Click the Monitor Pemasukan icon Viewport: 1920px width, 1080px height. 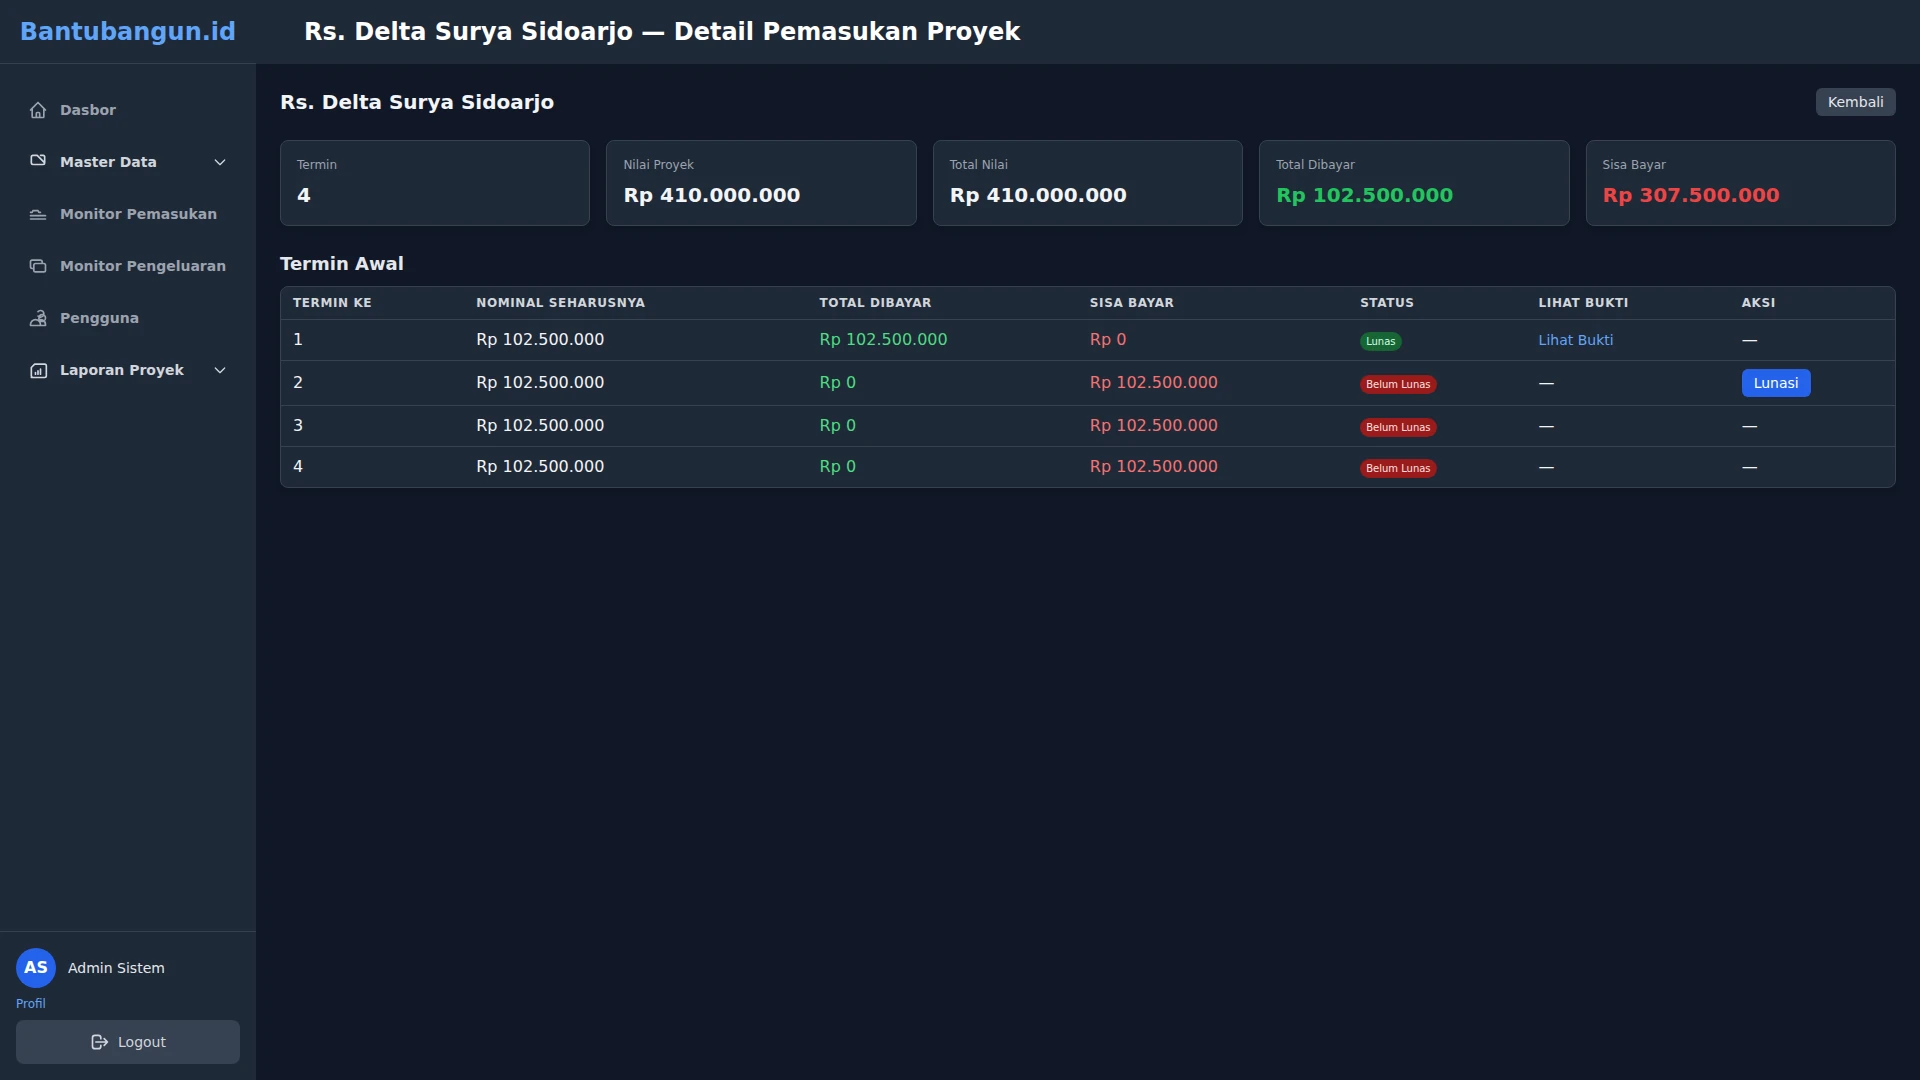[x=38, y=214]
